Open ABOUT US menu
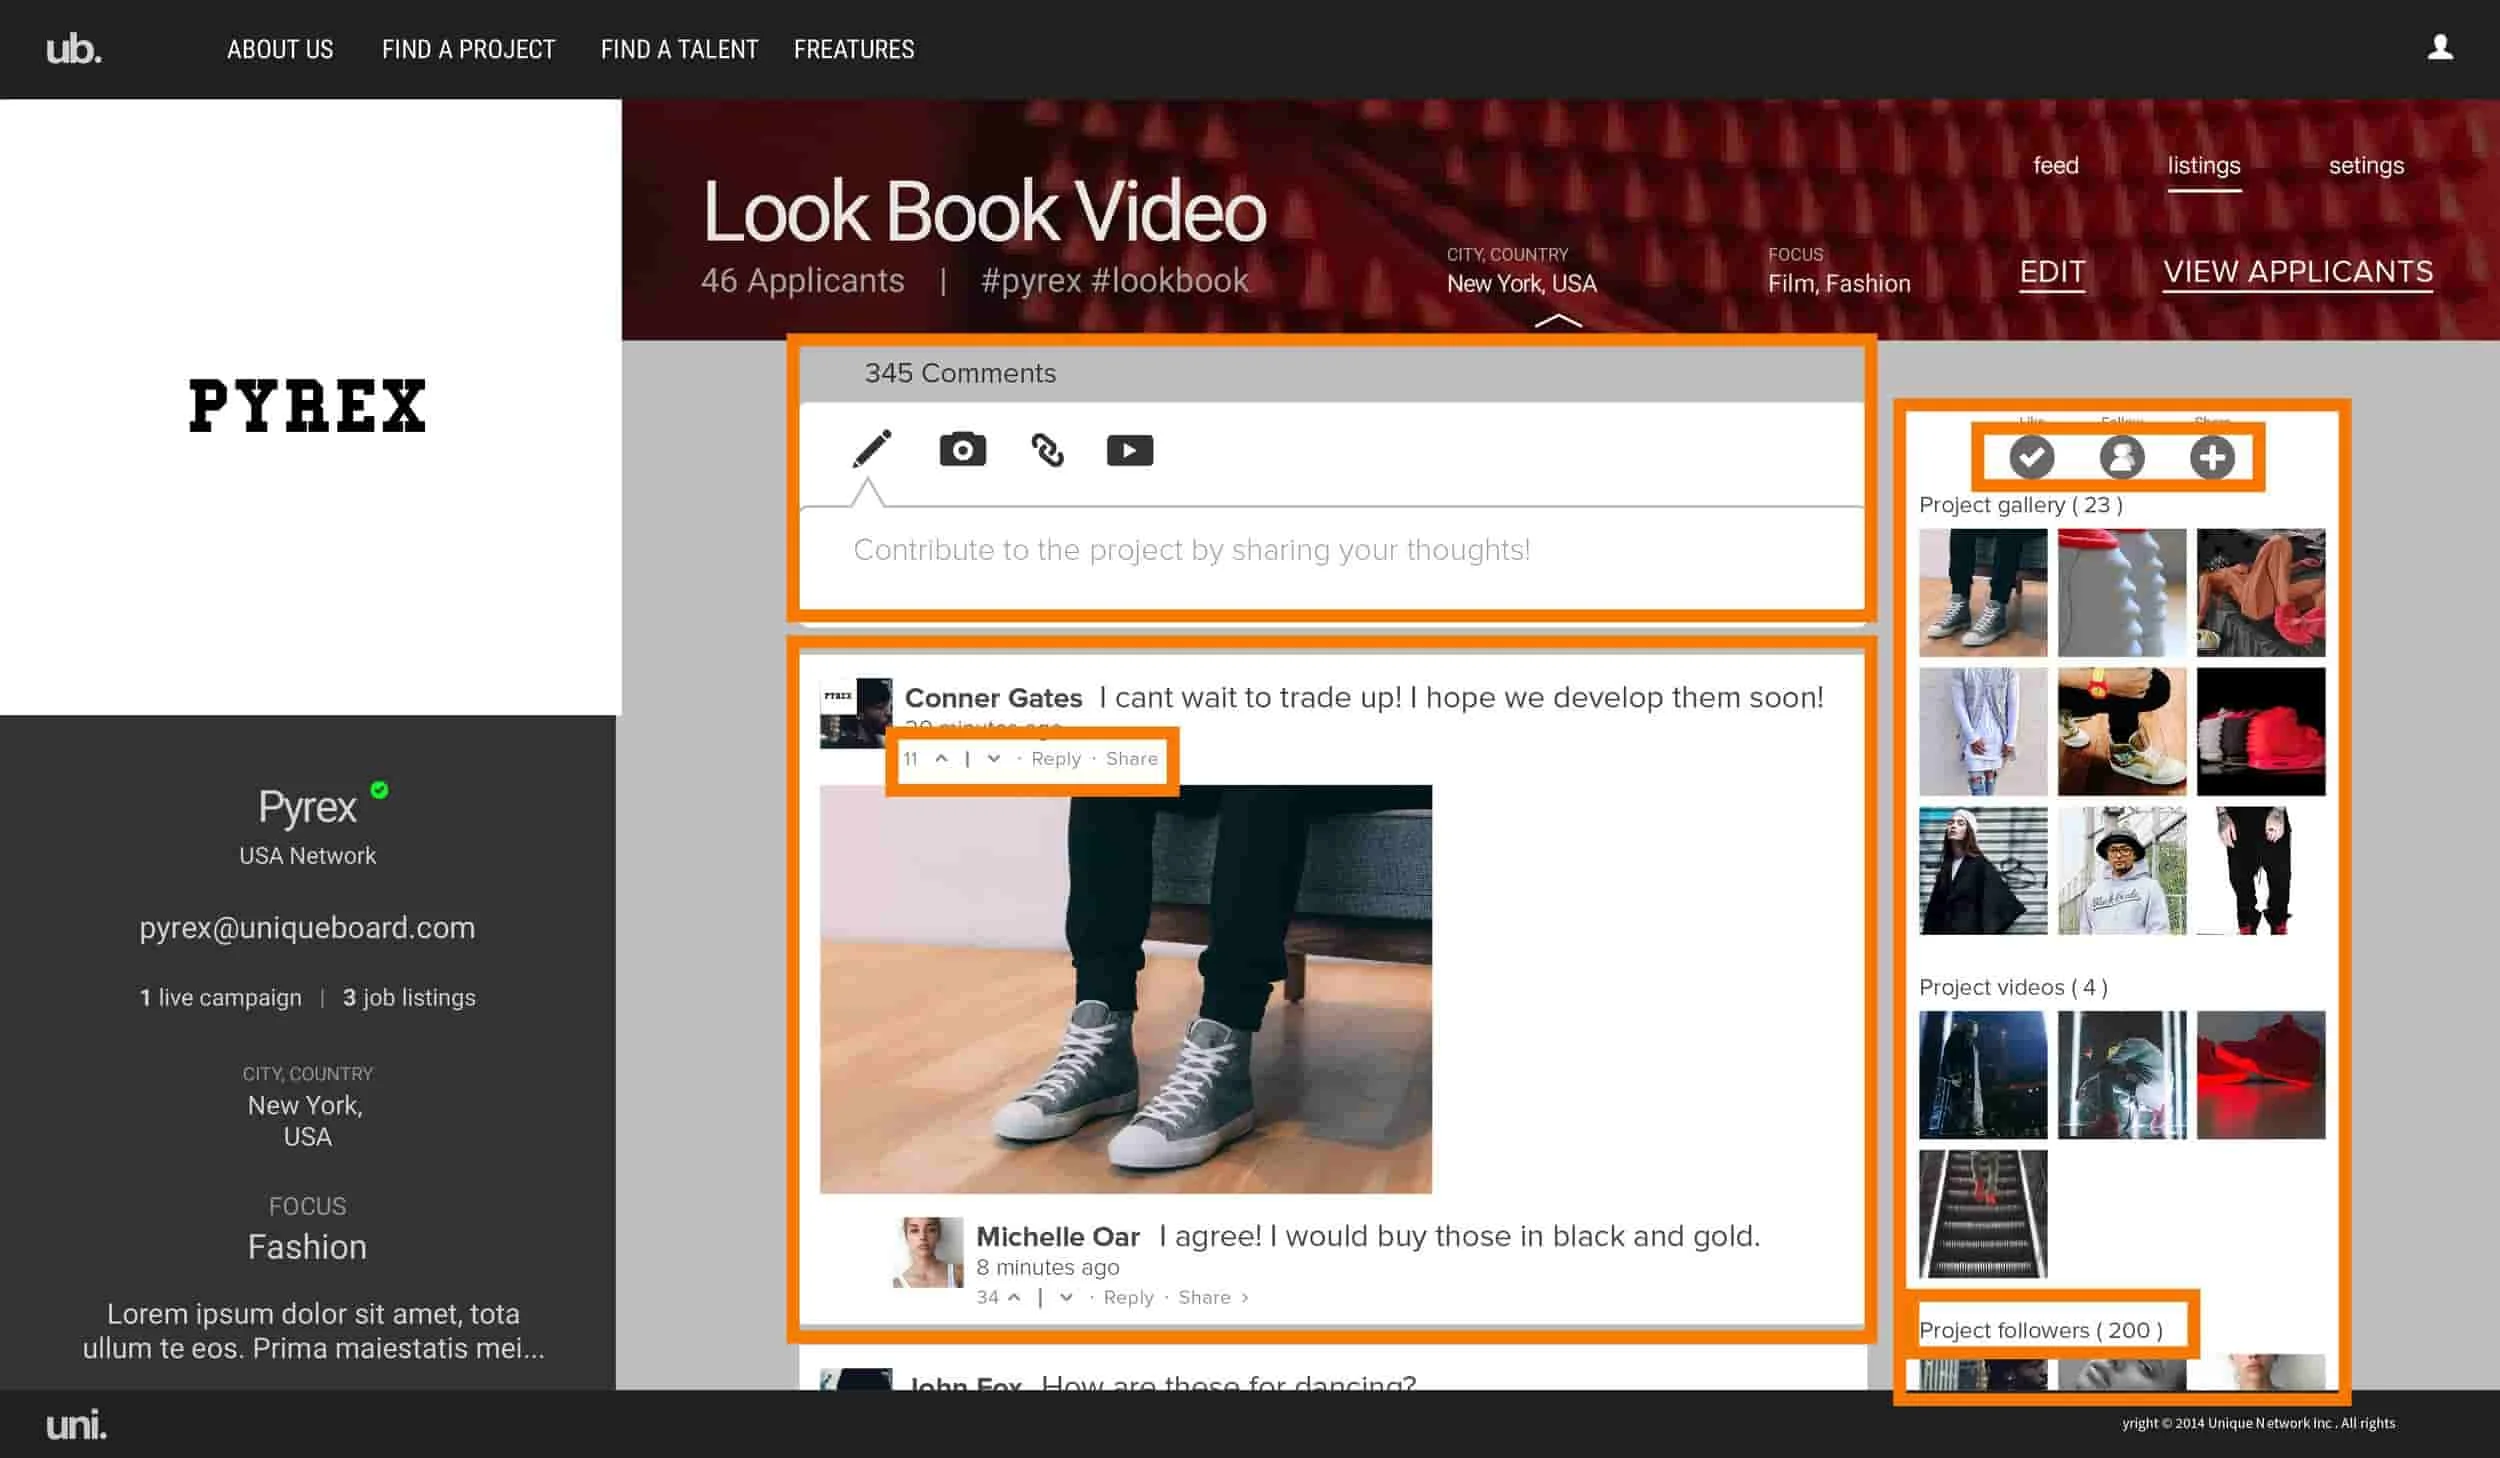The image size is (2500, 1458). 280,49
